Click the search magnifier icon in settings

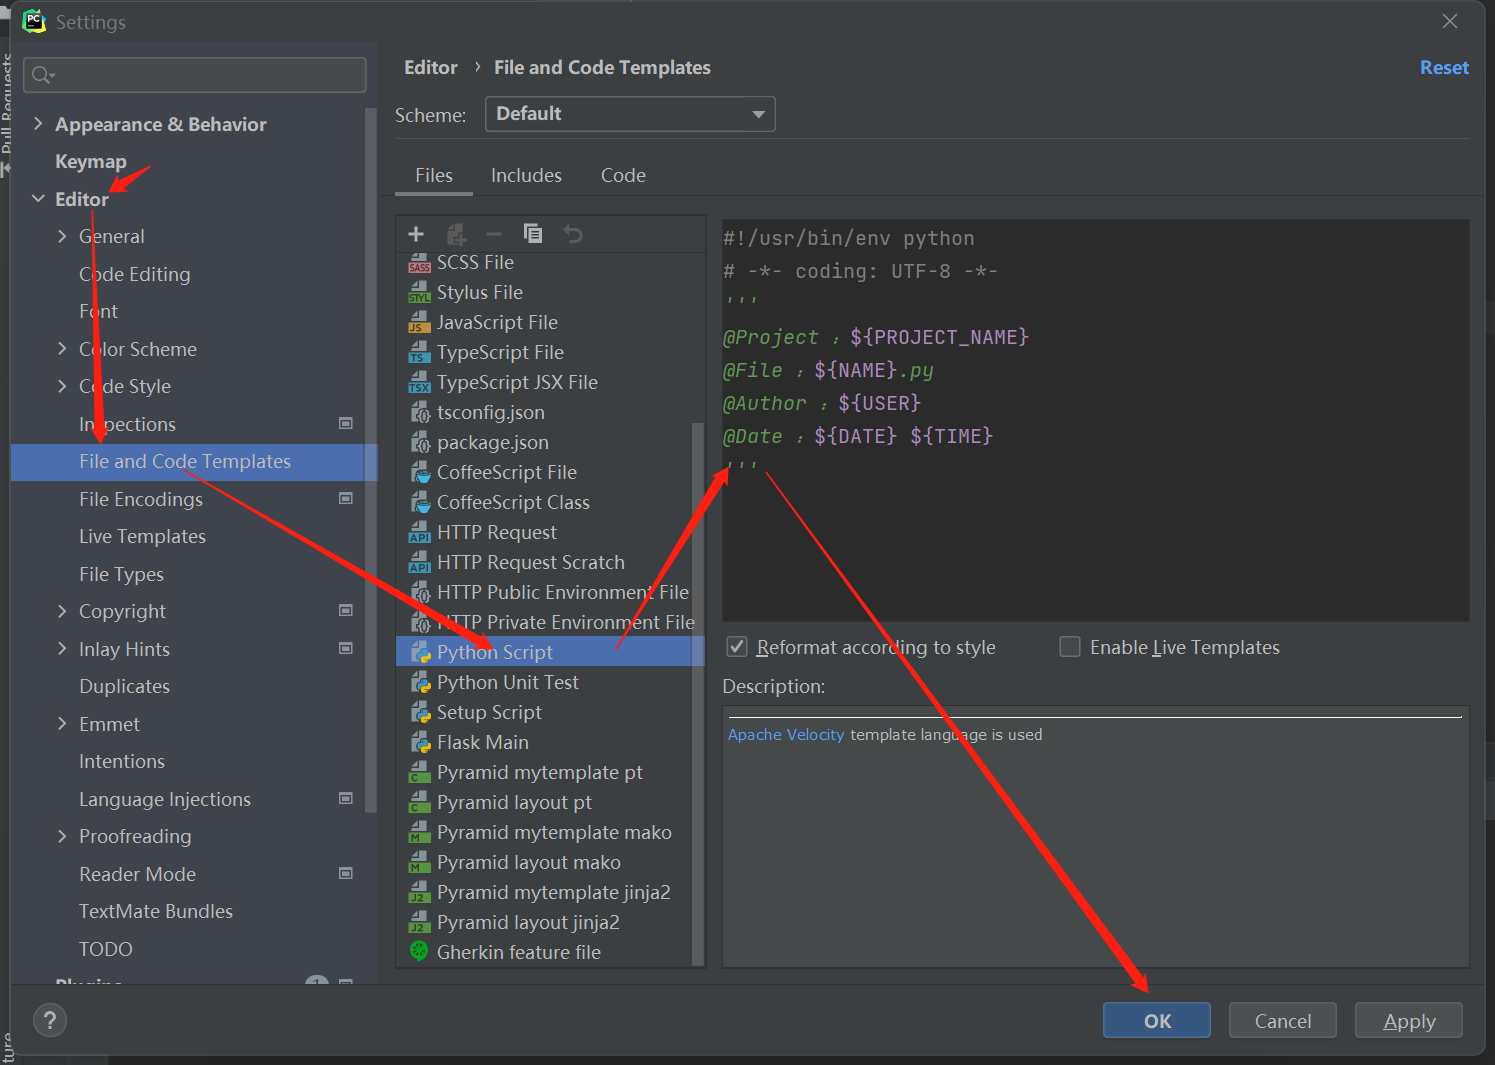(43, 75)
